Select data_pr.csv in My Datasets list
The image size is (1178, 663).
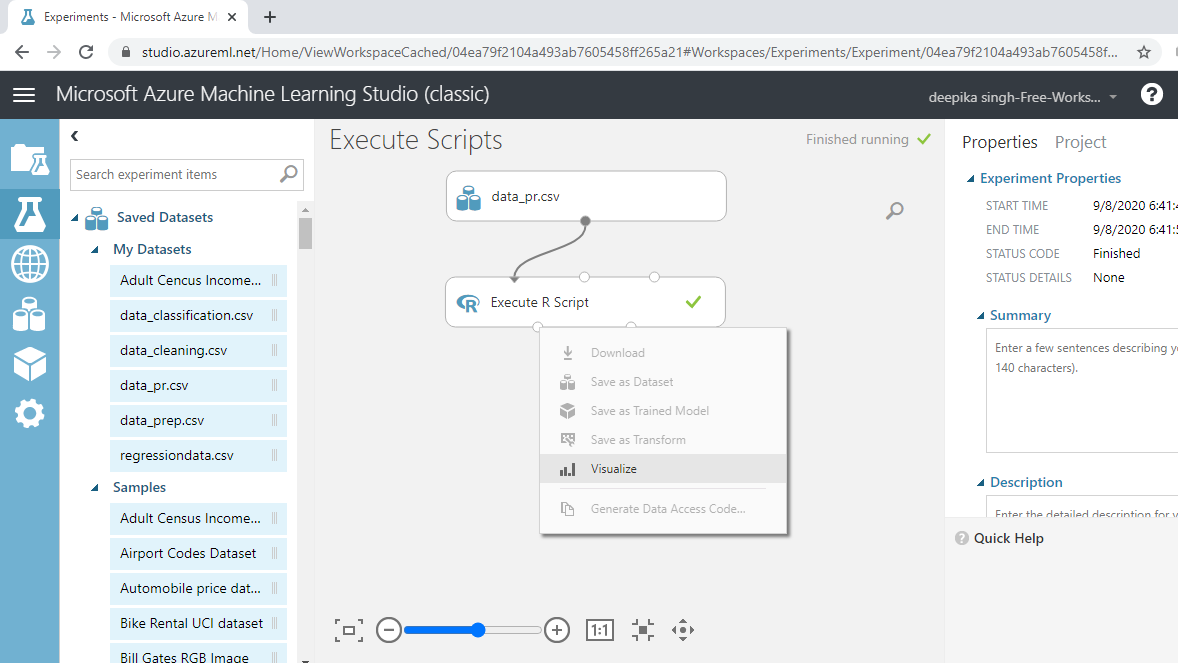[198, 386]
